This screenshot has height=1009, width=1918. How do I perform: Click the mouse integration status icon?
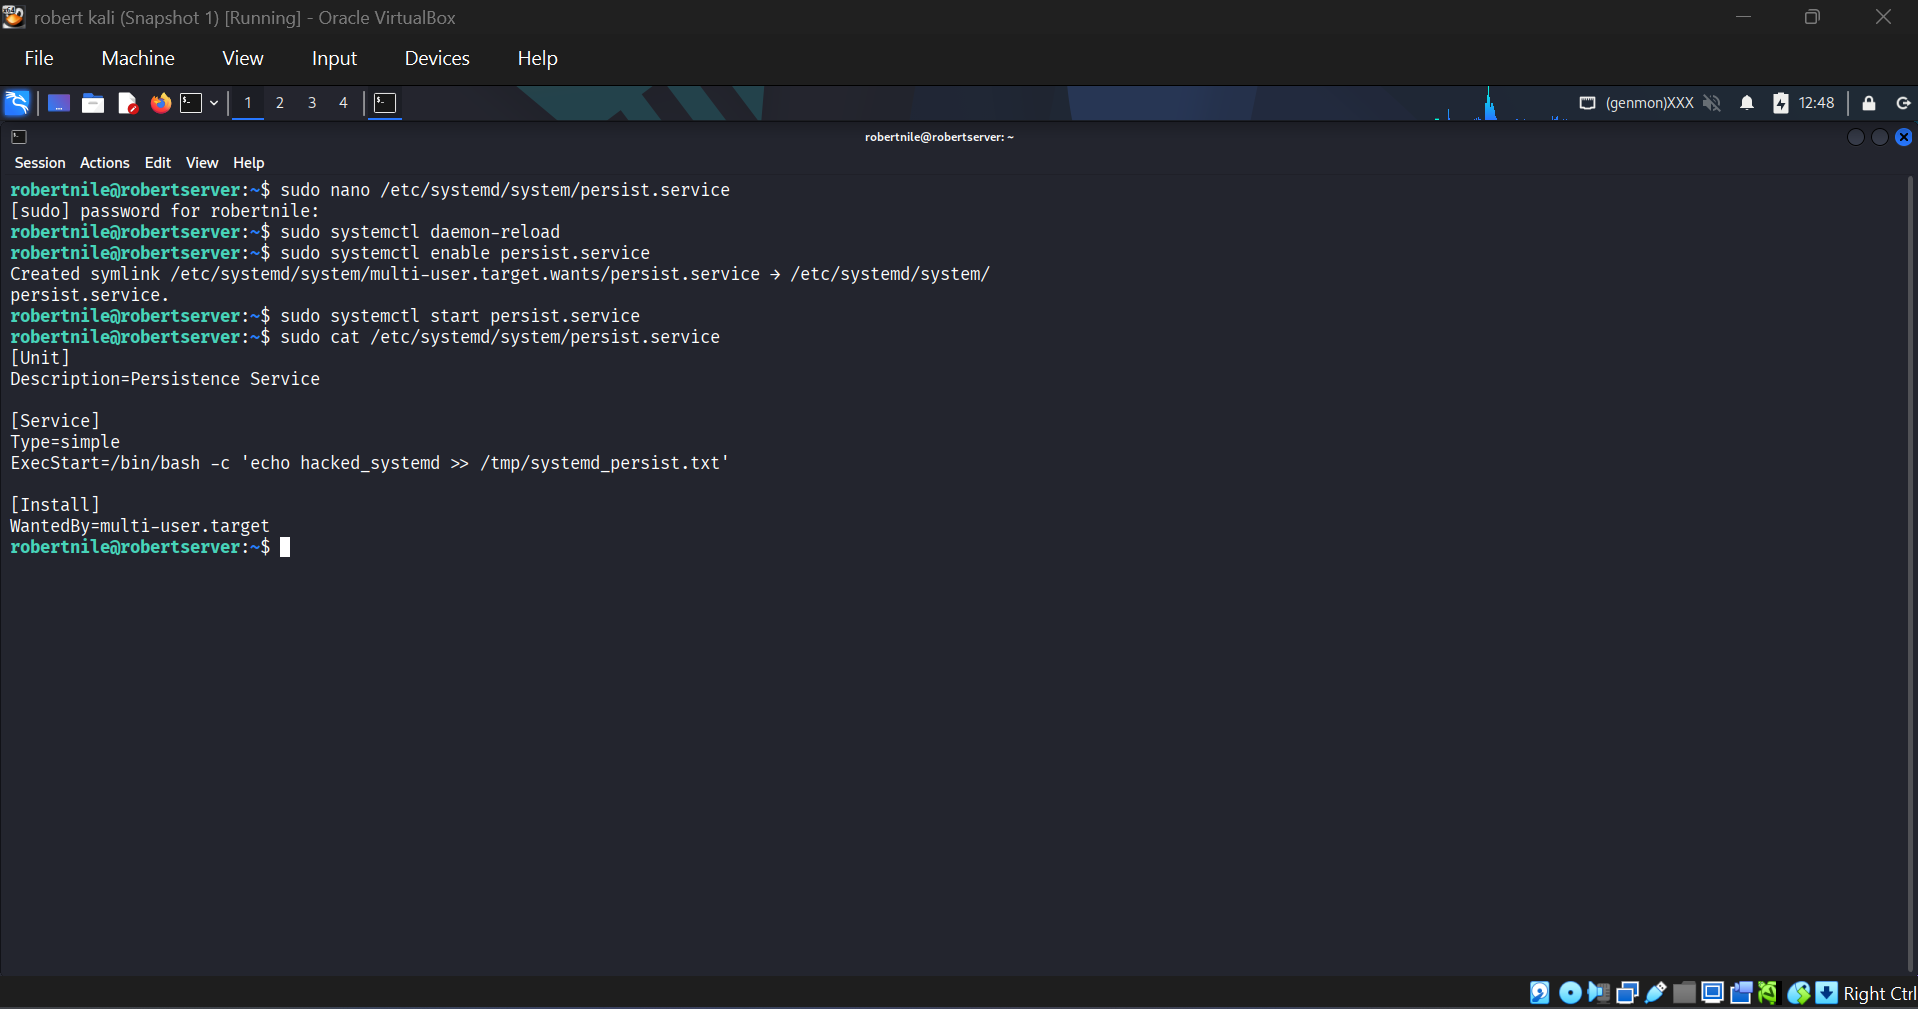(1798, 992)
